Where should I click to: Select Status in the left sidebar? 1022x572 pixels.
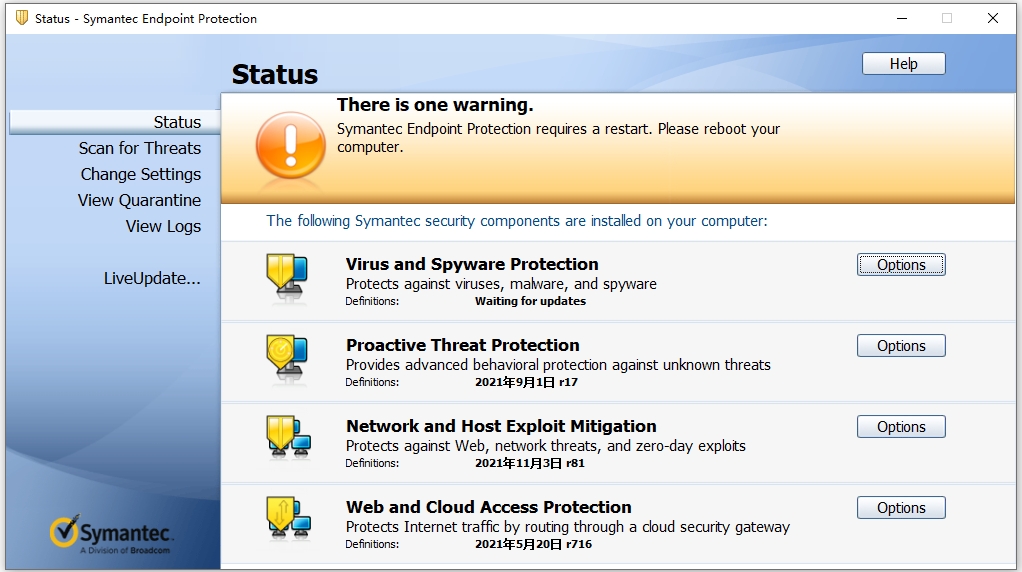[x=177, y=122]
